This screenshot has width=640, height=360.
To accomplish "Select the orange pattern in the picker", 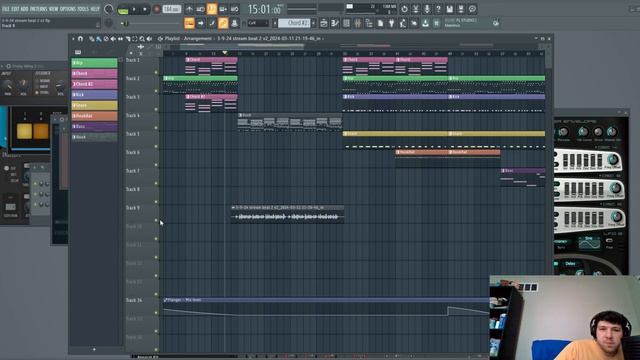I will (94, 116).
